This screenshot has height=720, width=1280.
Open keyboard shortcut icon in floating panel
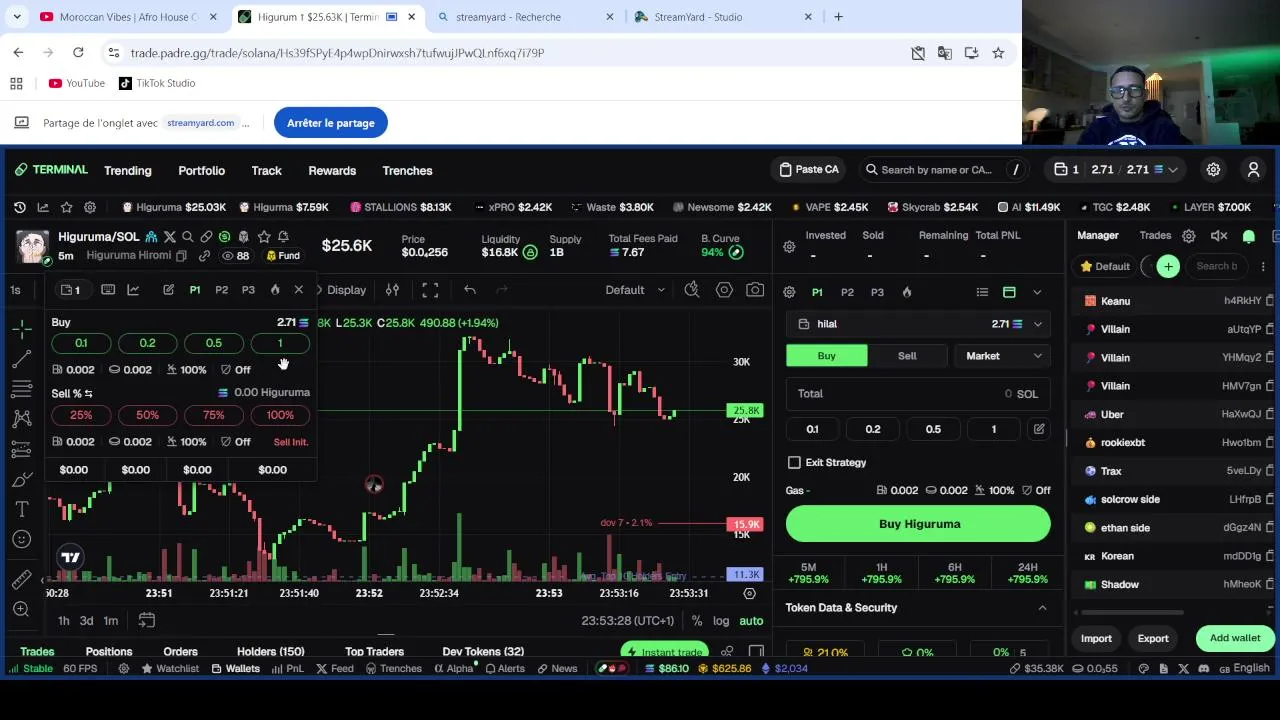[x=108, y=290]
